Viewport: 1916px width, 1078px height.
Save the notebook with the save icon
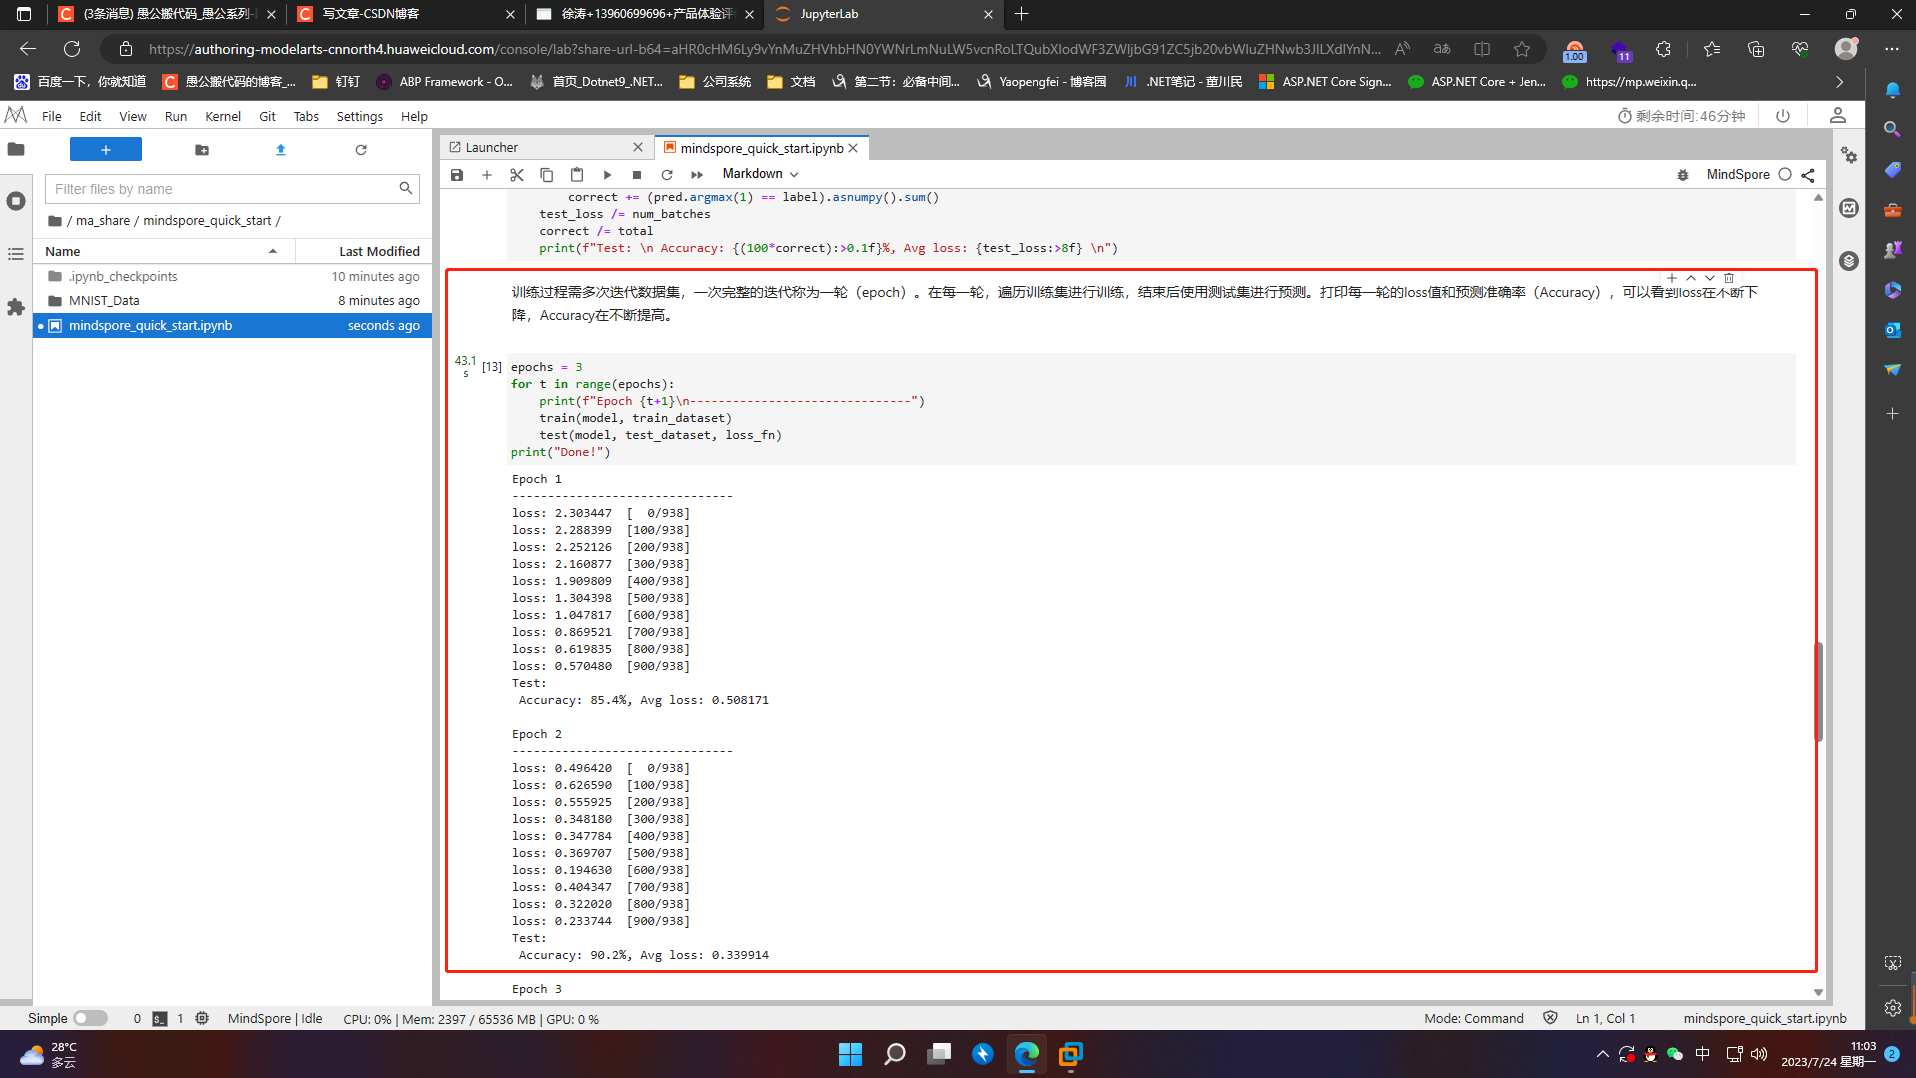[x=457, y=175]
